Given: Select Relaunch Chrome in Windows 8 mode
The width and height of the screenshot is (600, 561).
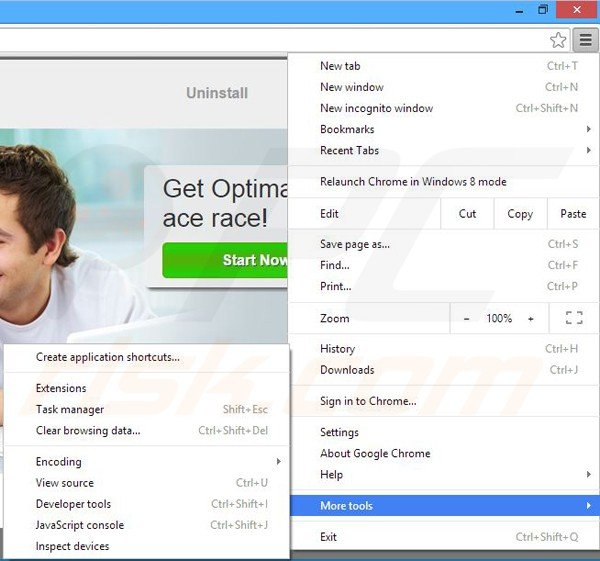Looking at the screenshot, I should coord(444,182).
